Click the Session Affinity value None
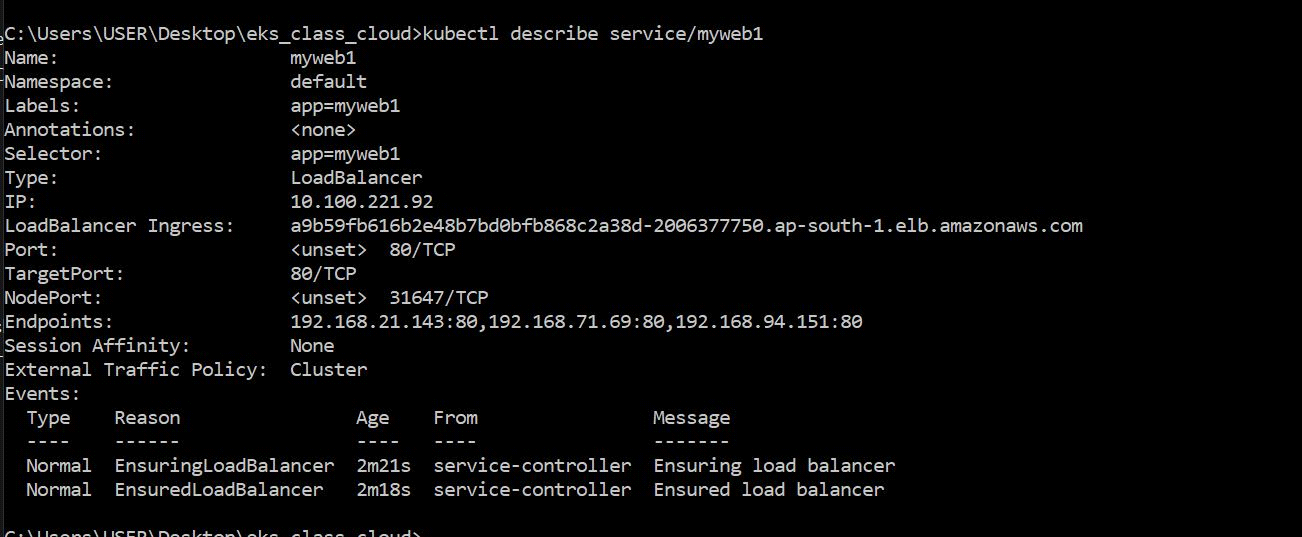The image size is (1302, 537). click(312, 346)
